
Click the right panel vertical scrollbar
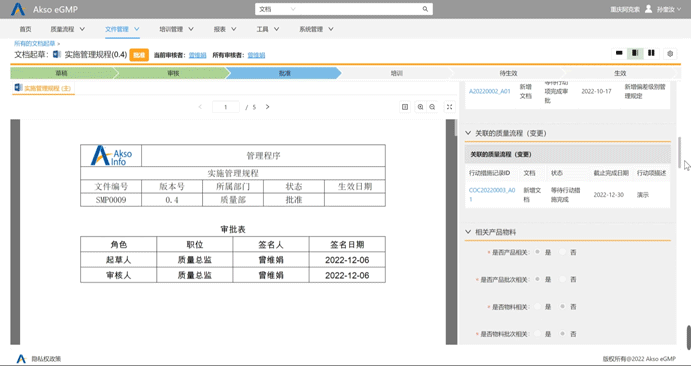pos(680,151)
